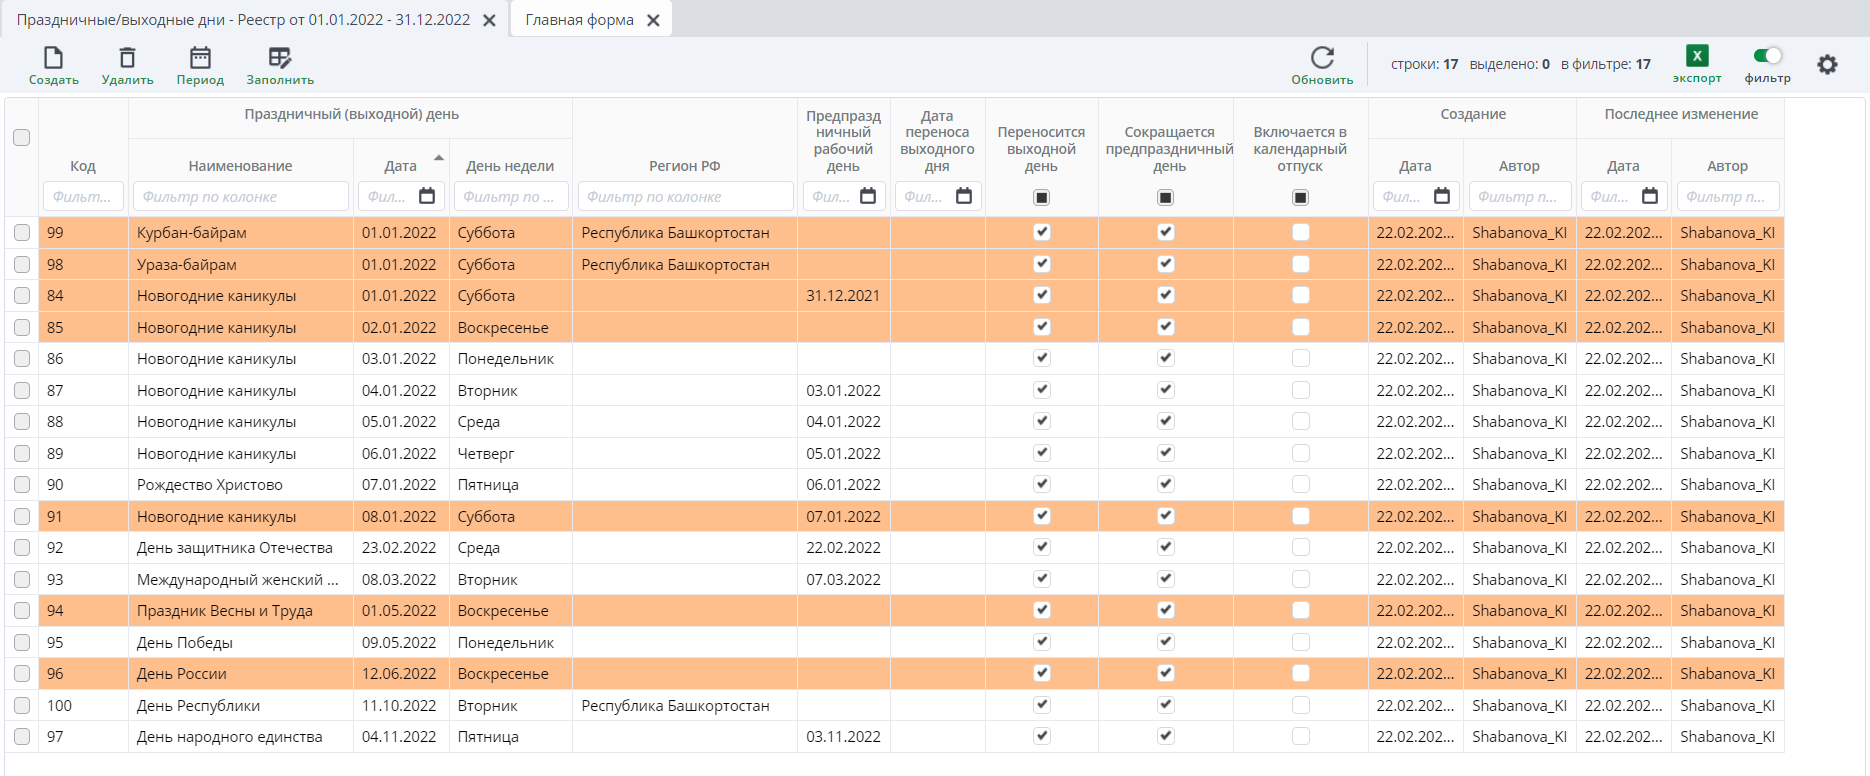The width and height of the screenshot is (1870, 776).
Task: Click the Заполнить fill icon
Action: coord(280,59)
